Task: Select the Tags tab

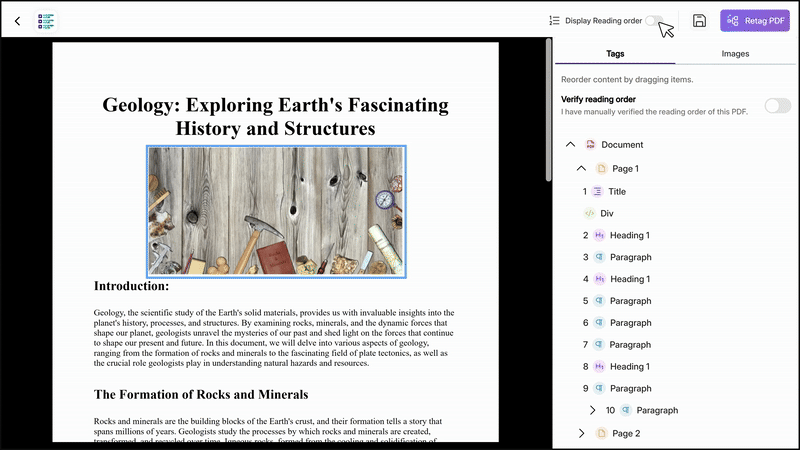Action: pos(615,53)
